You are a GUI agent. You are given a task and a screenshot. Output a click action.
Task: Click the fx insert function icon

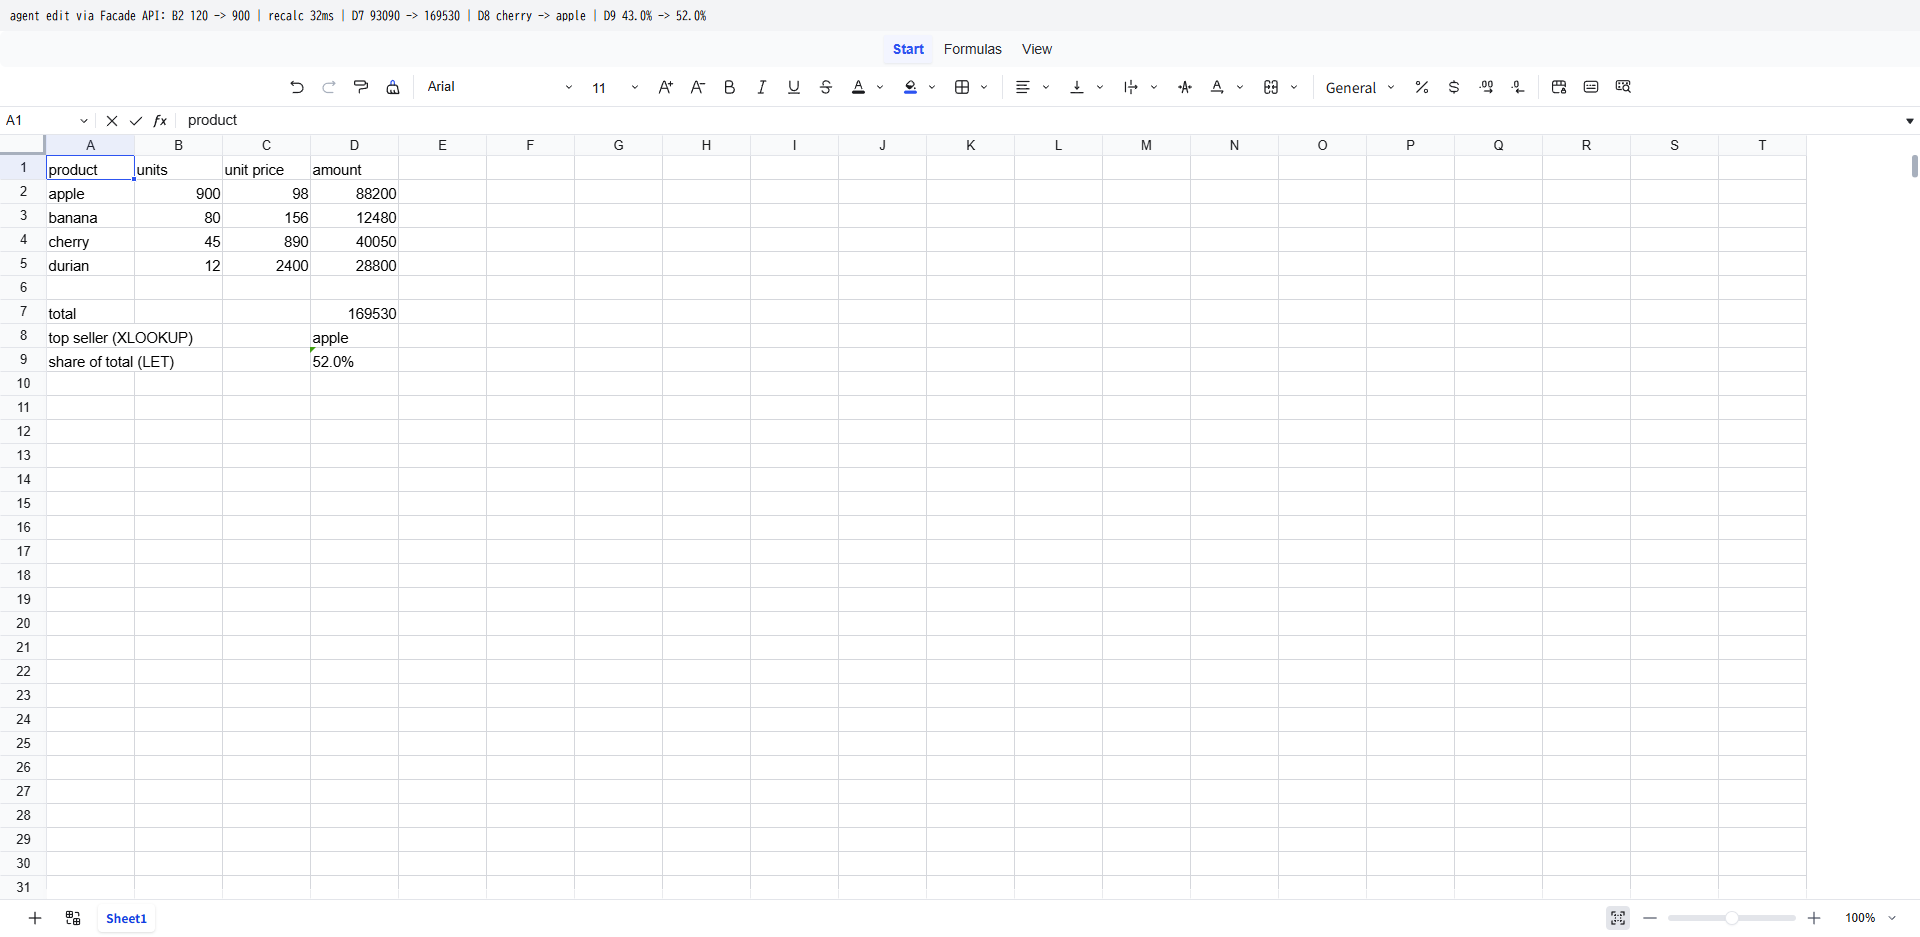[x=160, y=121]
